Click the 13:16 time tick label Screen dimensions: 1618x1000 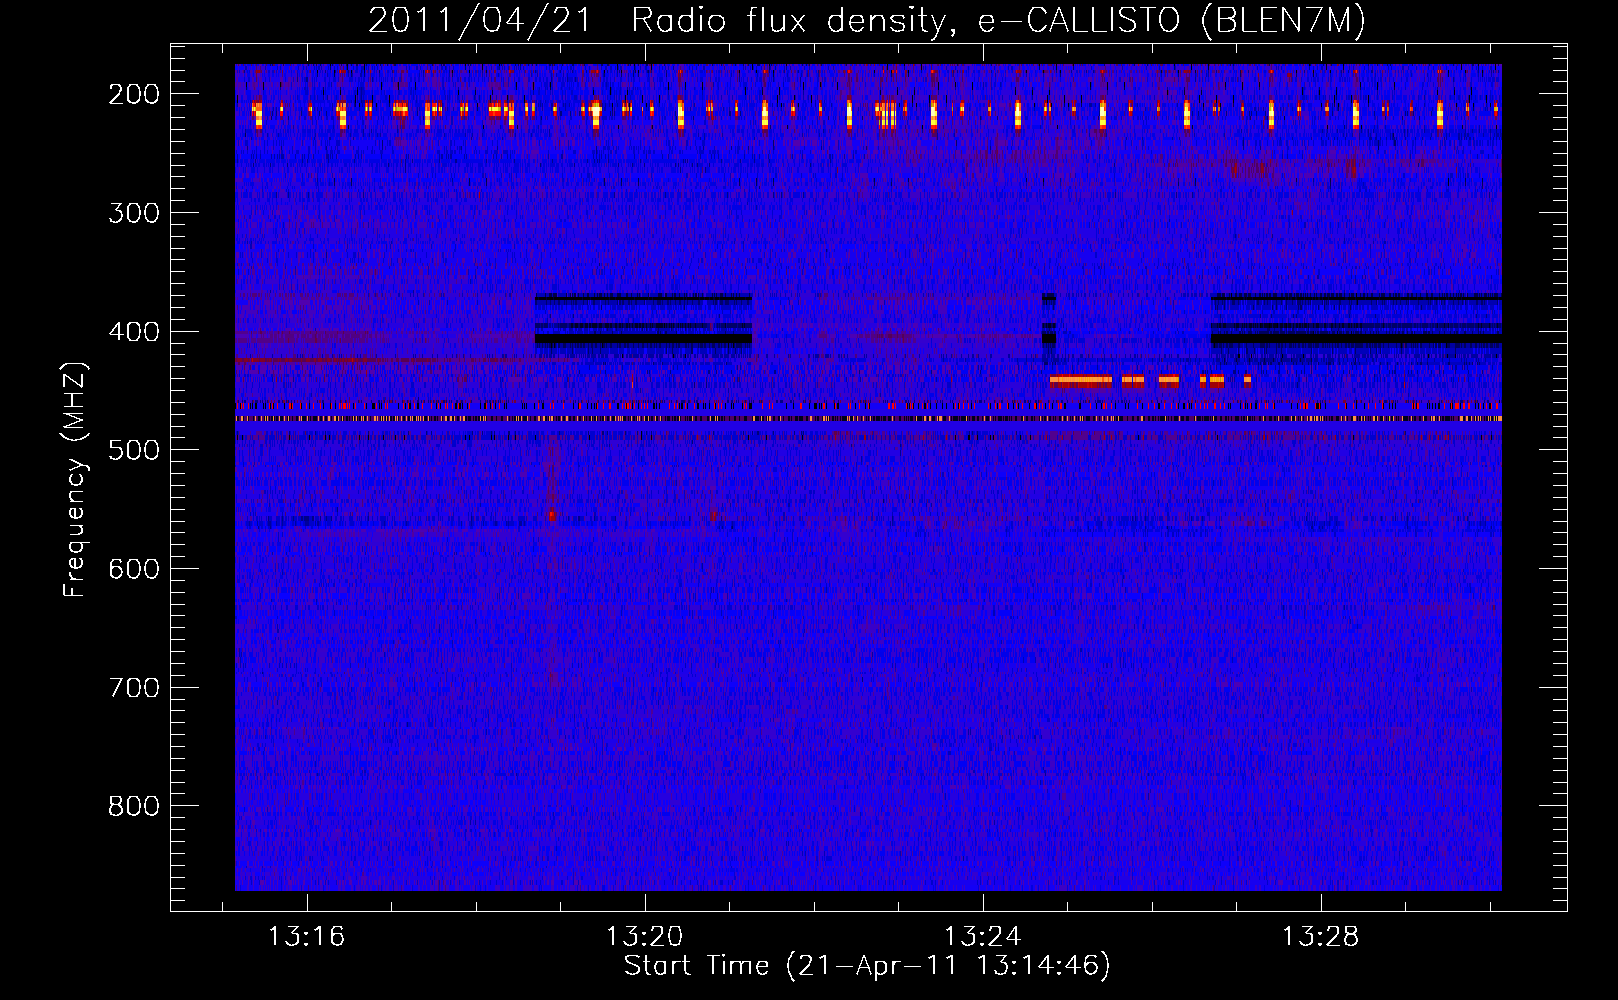point(307,936)
